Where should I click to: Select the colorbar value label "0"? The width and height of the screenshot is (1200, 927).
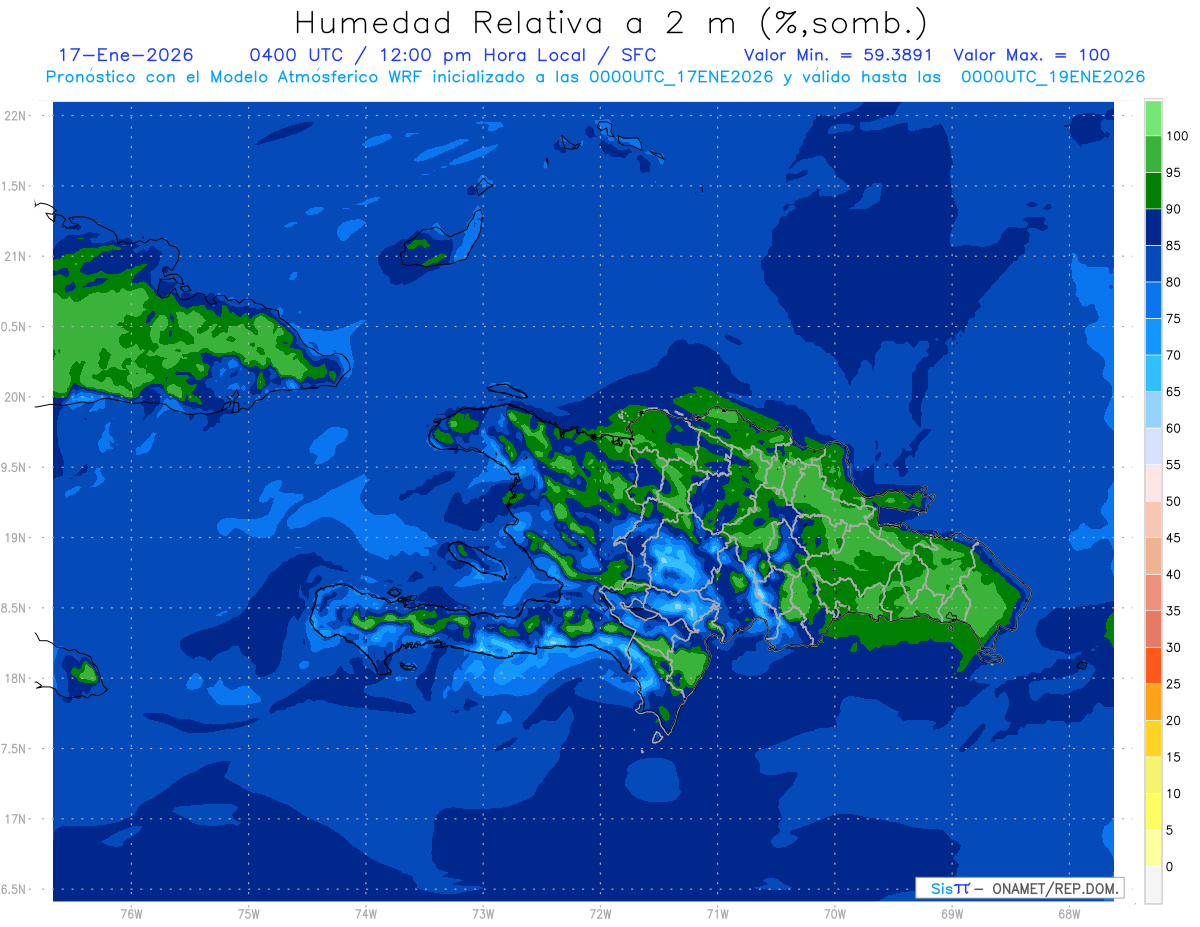tap(1169, 866)
